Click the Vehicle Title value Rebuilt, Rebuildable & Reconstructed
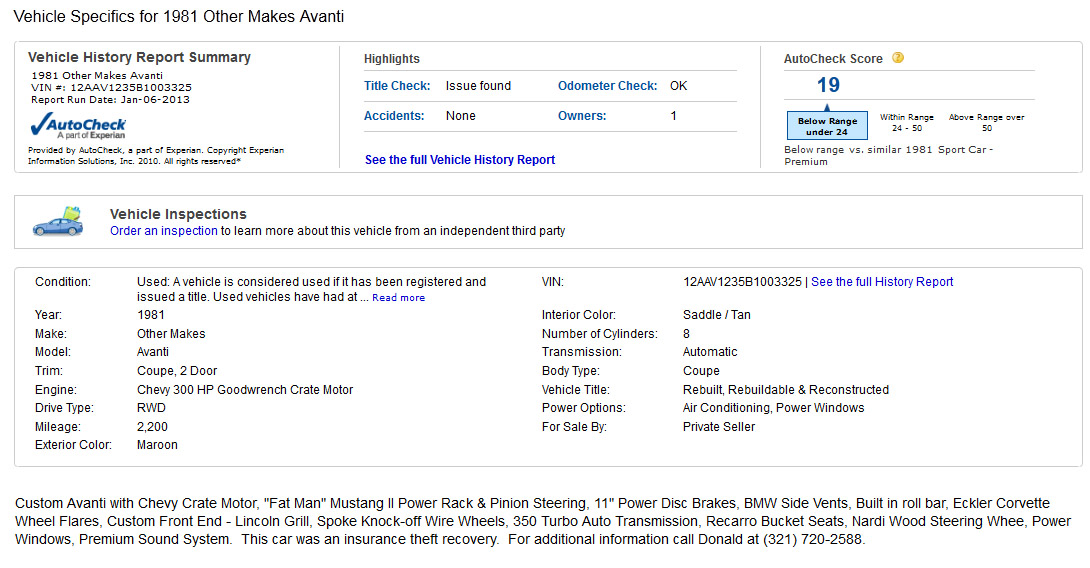The height and width of the screenshot is (568, 1090). point(785,390)
